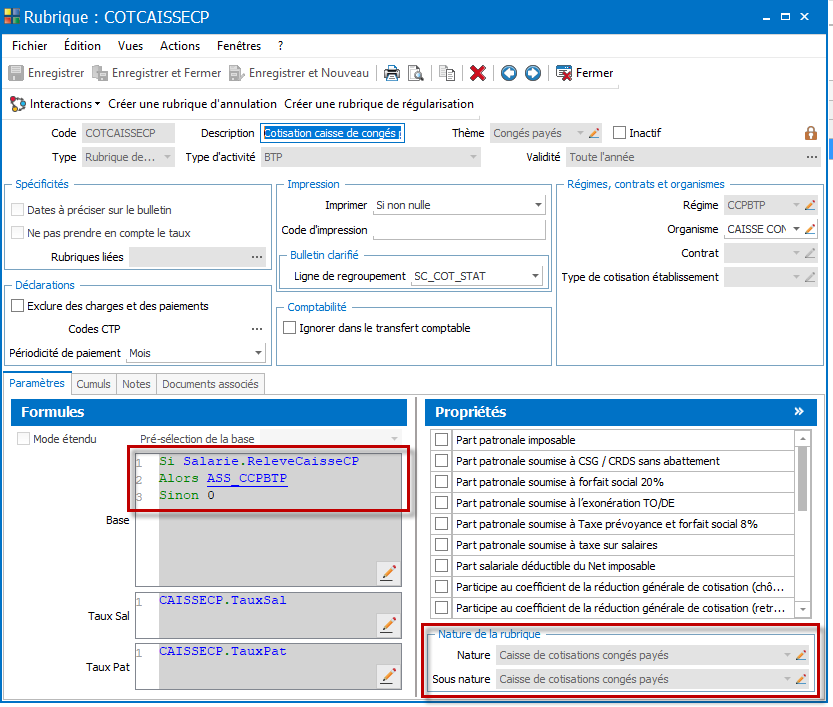Open the Thème dropdown
Viewport: 833px width, 707px height.
580,133
